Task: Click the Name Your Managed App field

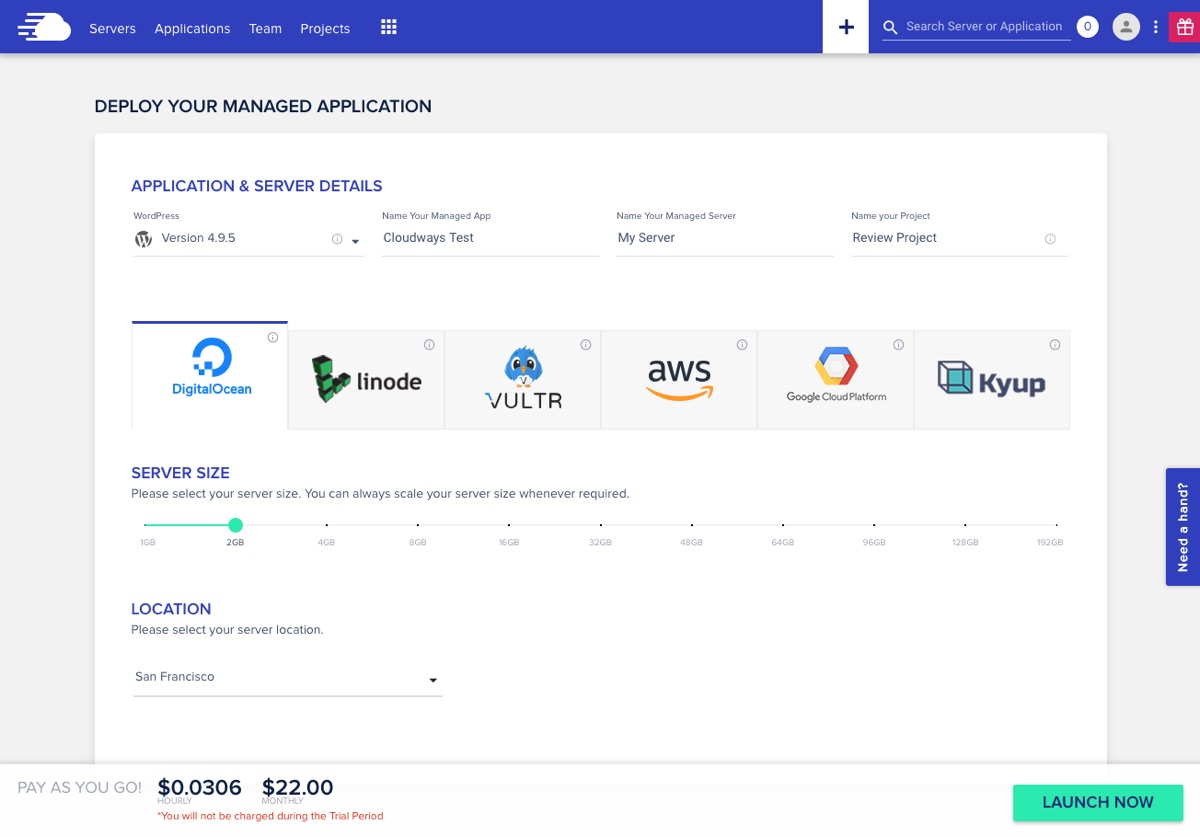Action: (490, 238)
